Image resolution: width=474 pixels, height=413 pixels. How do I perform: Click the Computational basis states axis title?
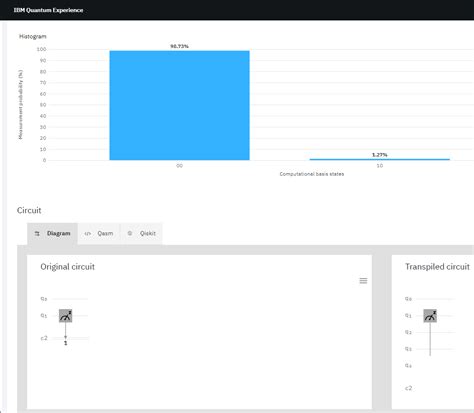[312, 174]
